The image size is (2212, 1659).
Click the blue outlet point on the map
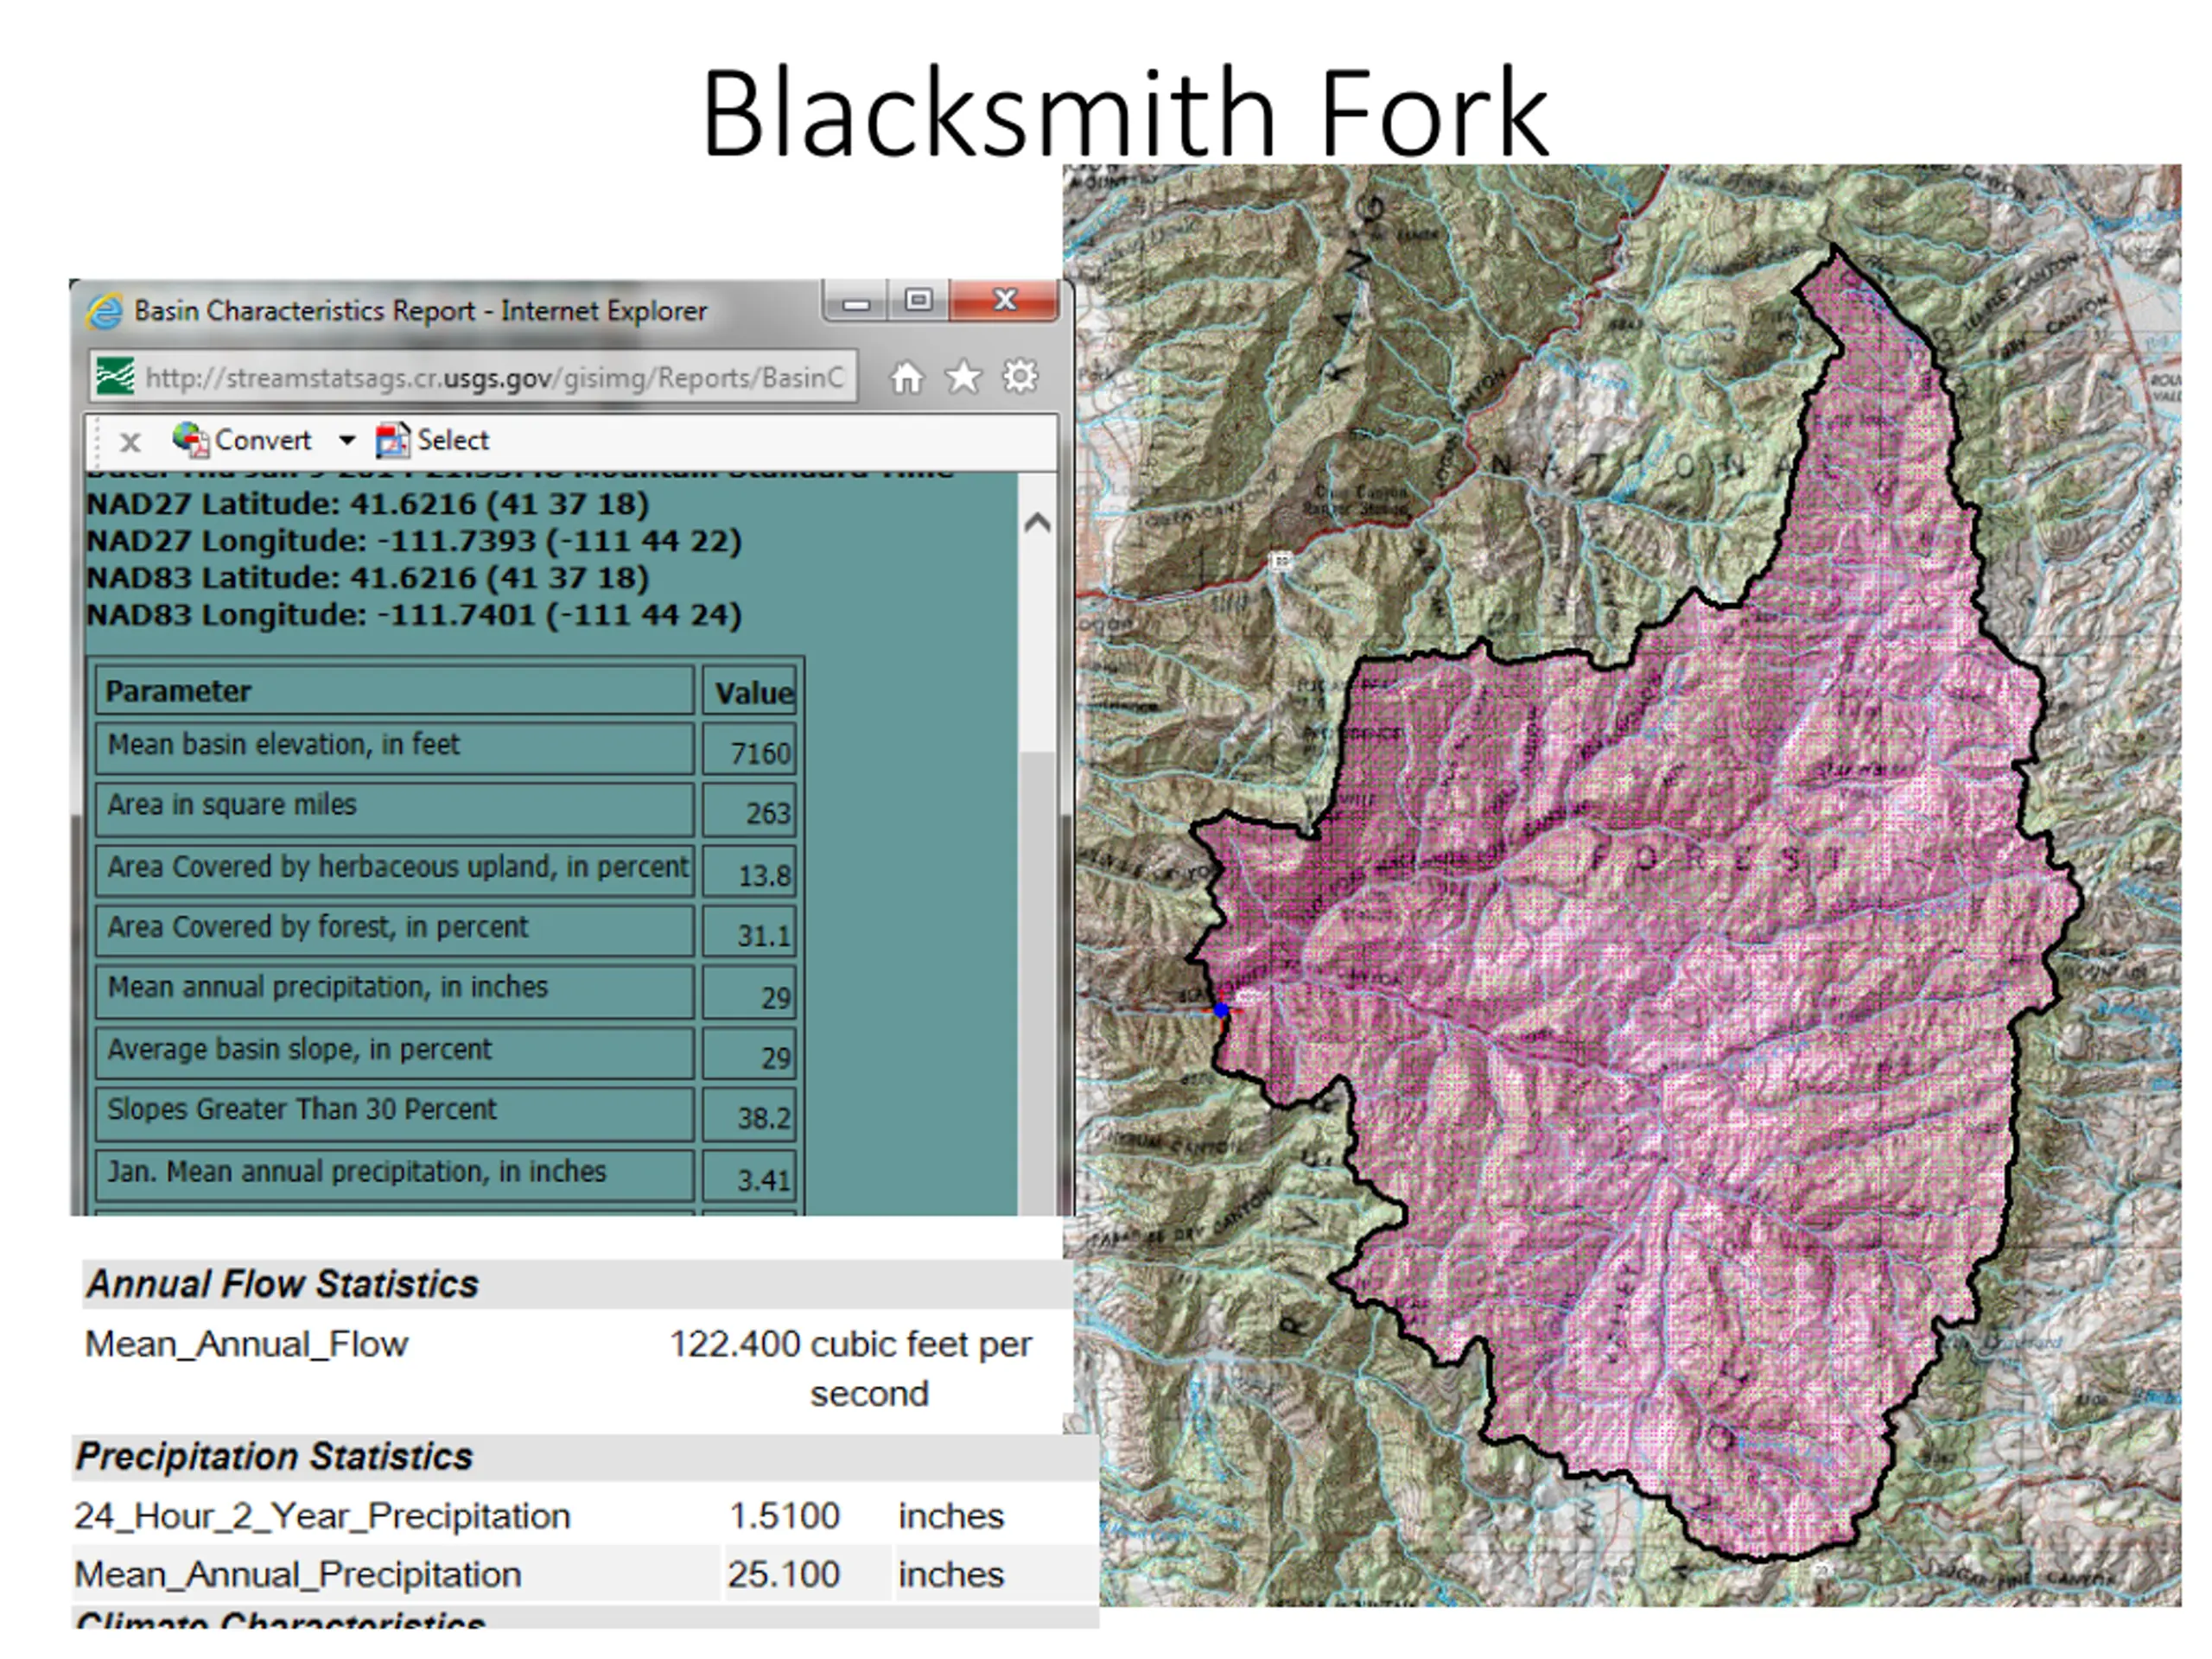pos(1221,1011)
